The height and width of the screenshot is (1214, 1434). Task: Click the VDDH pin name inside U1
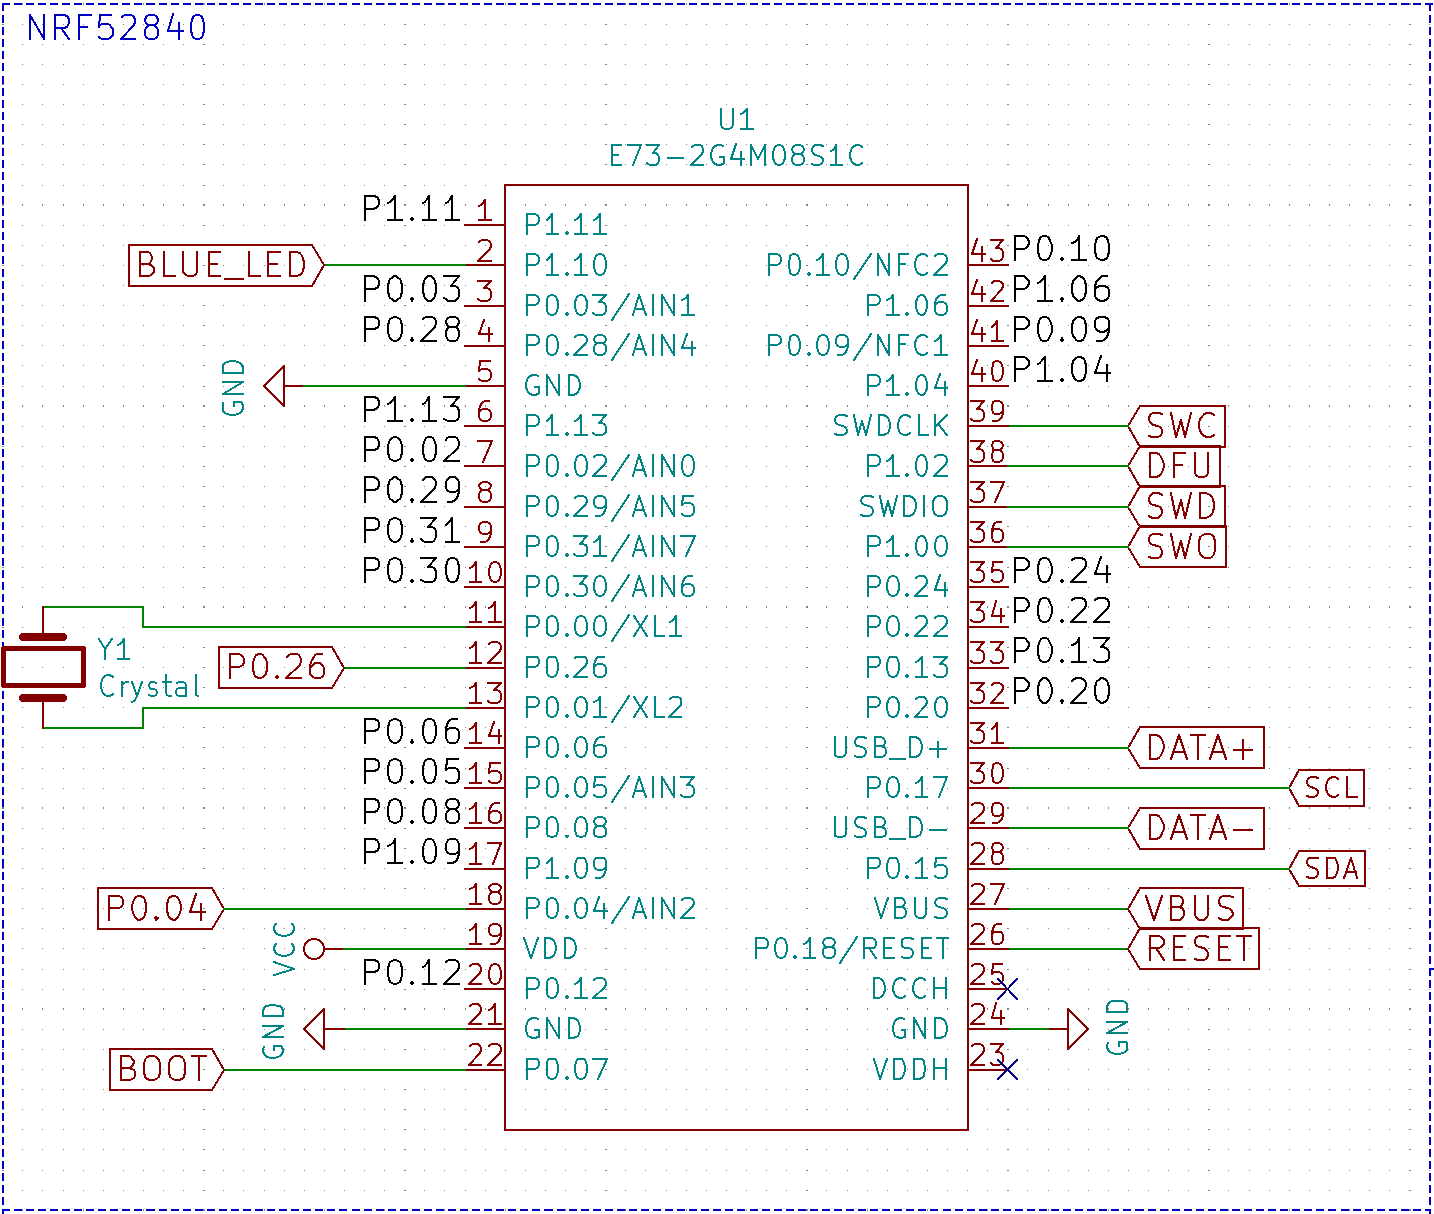click(x=910, y=1070)
